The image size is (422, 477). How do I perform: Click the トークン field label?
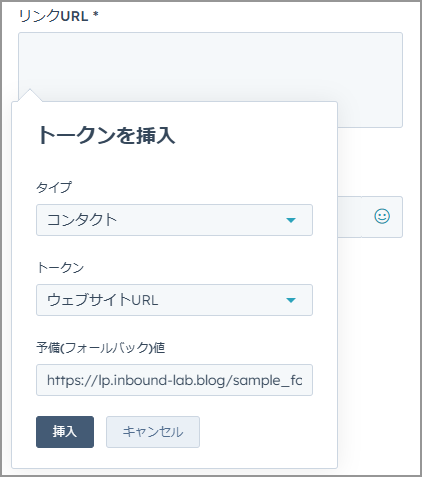[60, 268]
